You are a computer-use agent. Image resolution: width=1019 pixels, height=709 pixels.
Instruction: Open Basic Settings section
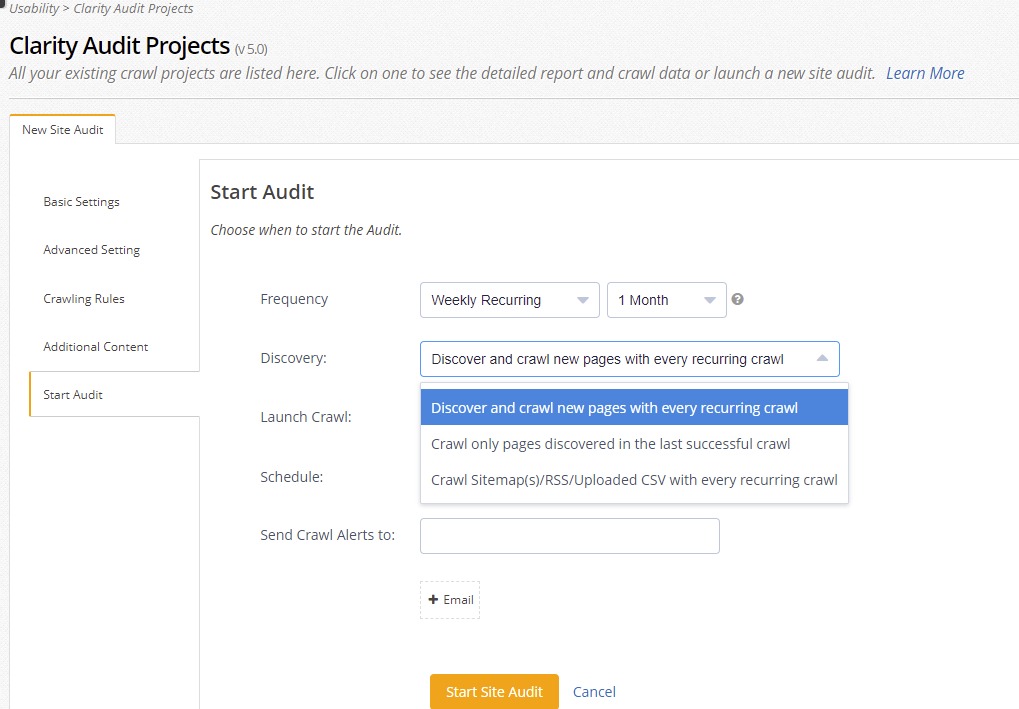coord(81,201)
